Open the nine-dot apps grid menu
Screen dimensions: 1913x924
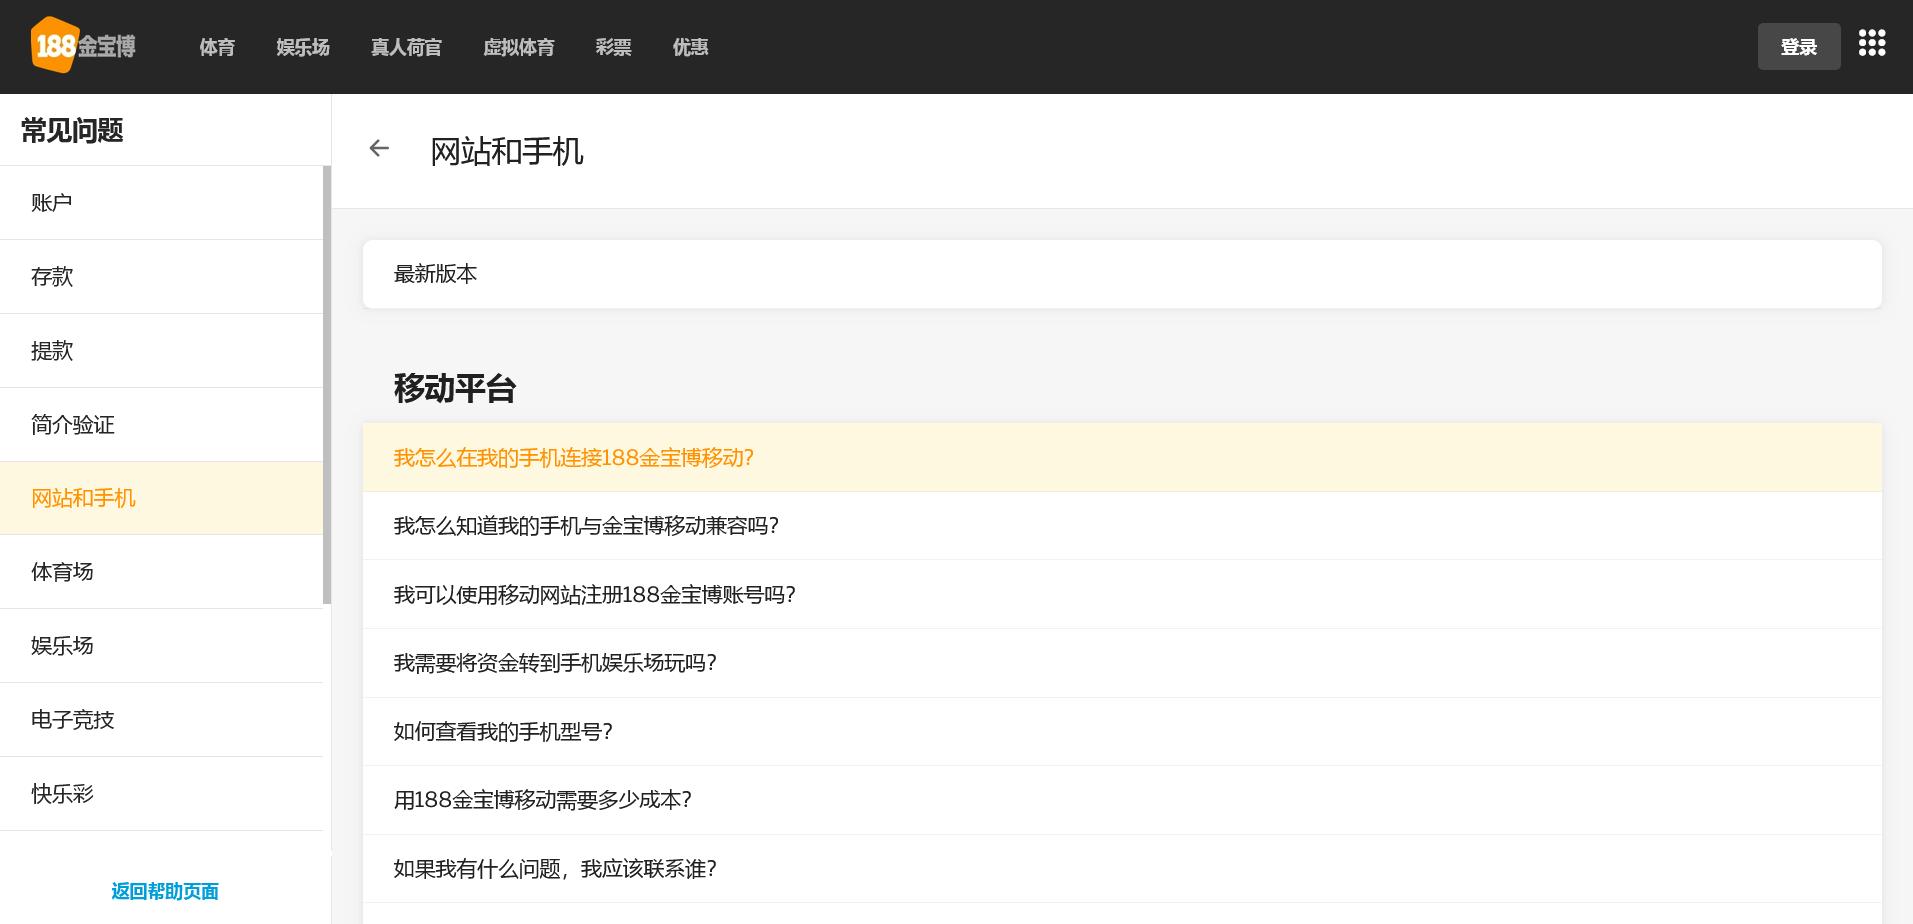coord(1871,43)
